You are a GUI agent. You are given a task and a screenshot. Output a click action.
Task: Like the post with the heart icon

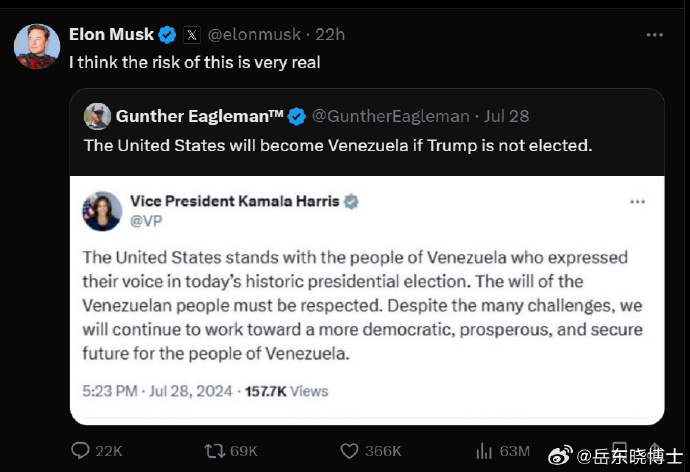coord(349,451)
